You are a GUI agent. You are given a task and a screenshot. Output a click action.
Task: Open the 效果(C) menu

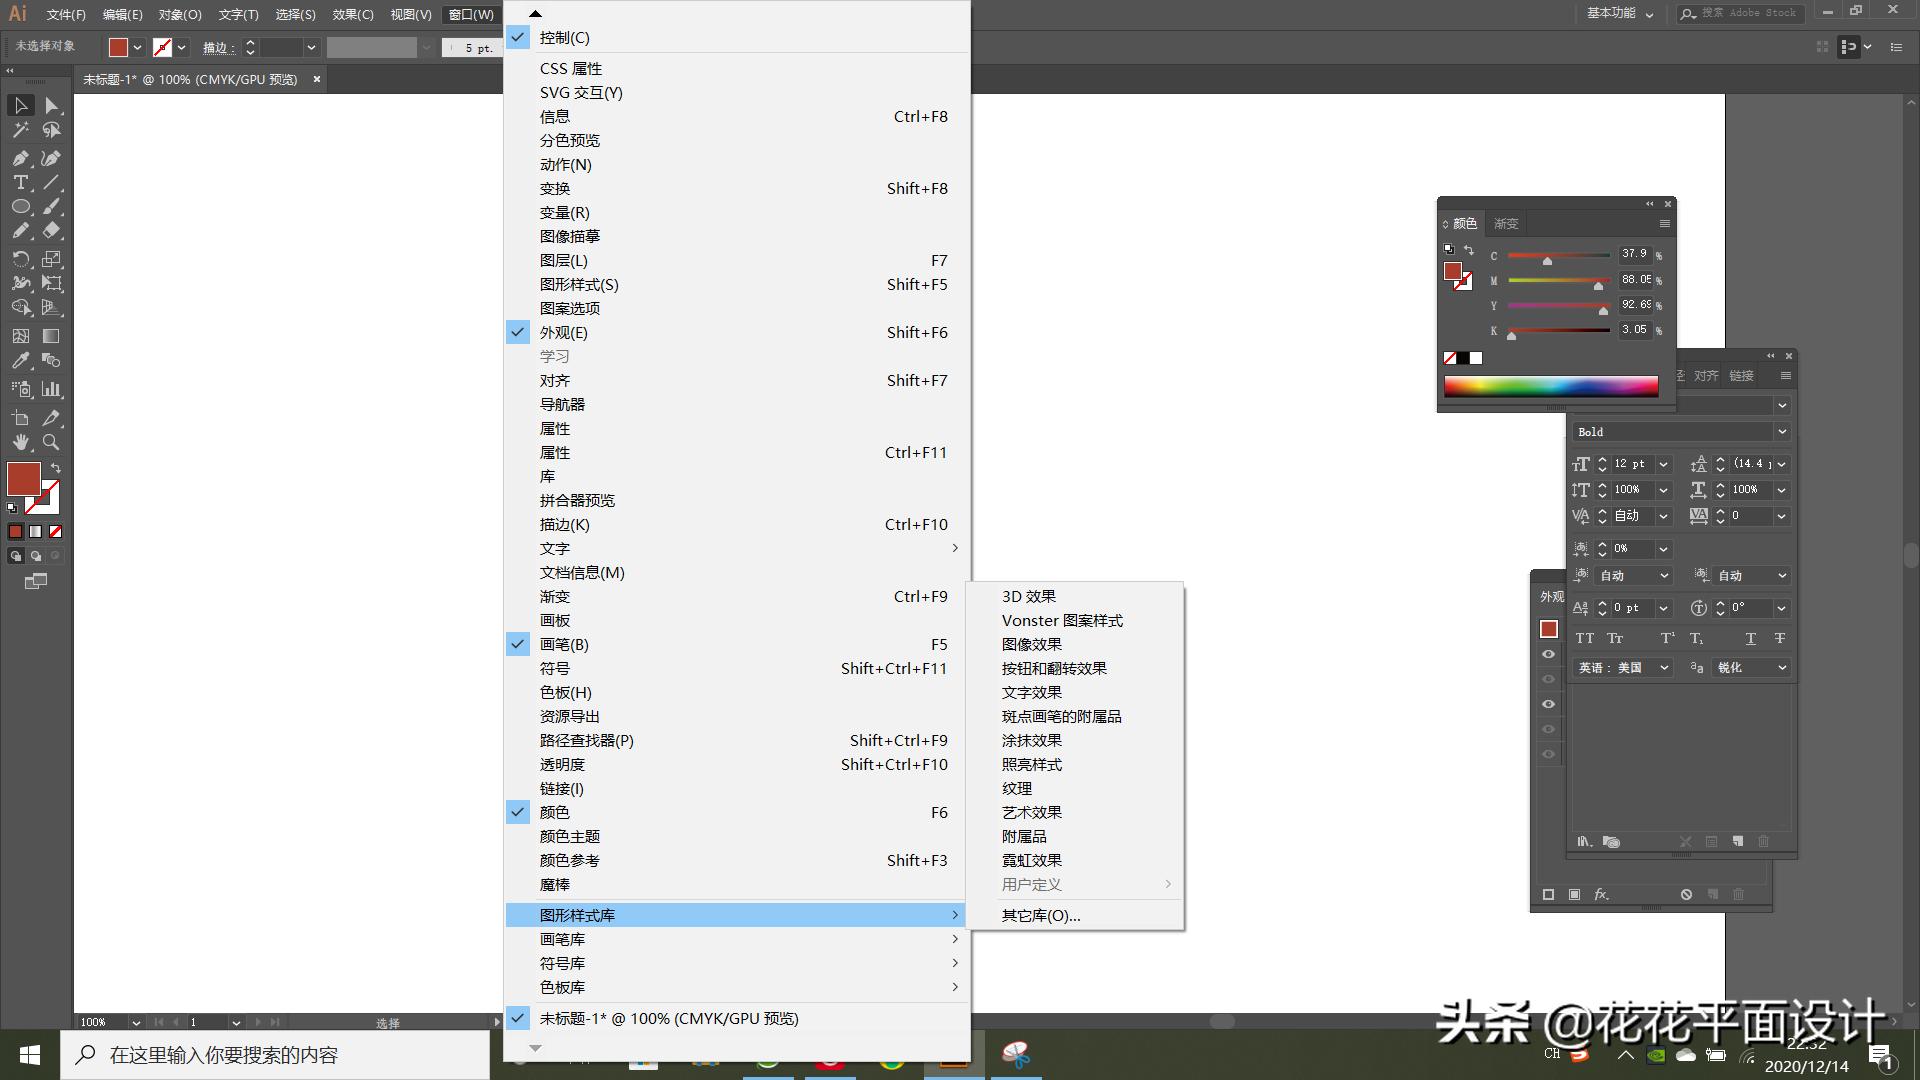[351, 14]
